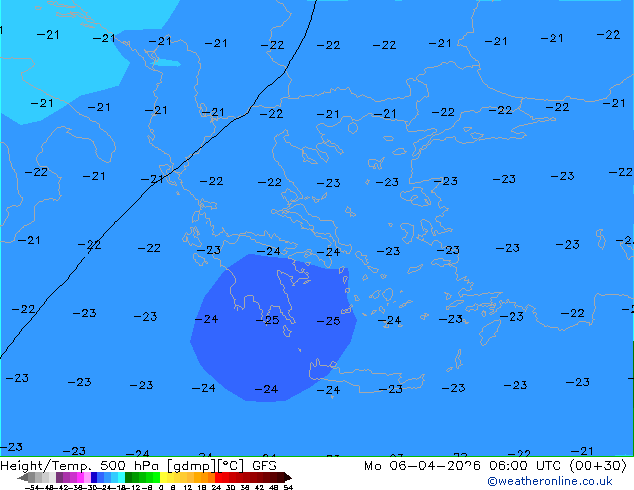634x490 pixels.
Task: Click the bright yellow swatch in the legend
Action: 164,477
